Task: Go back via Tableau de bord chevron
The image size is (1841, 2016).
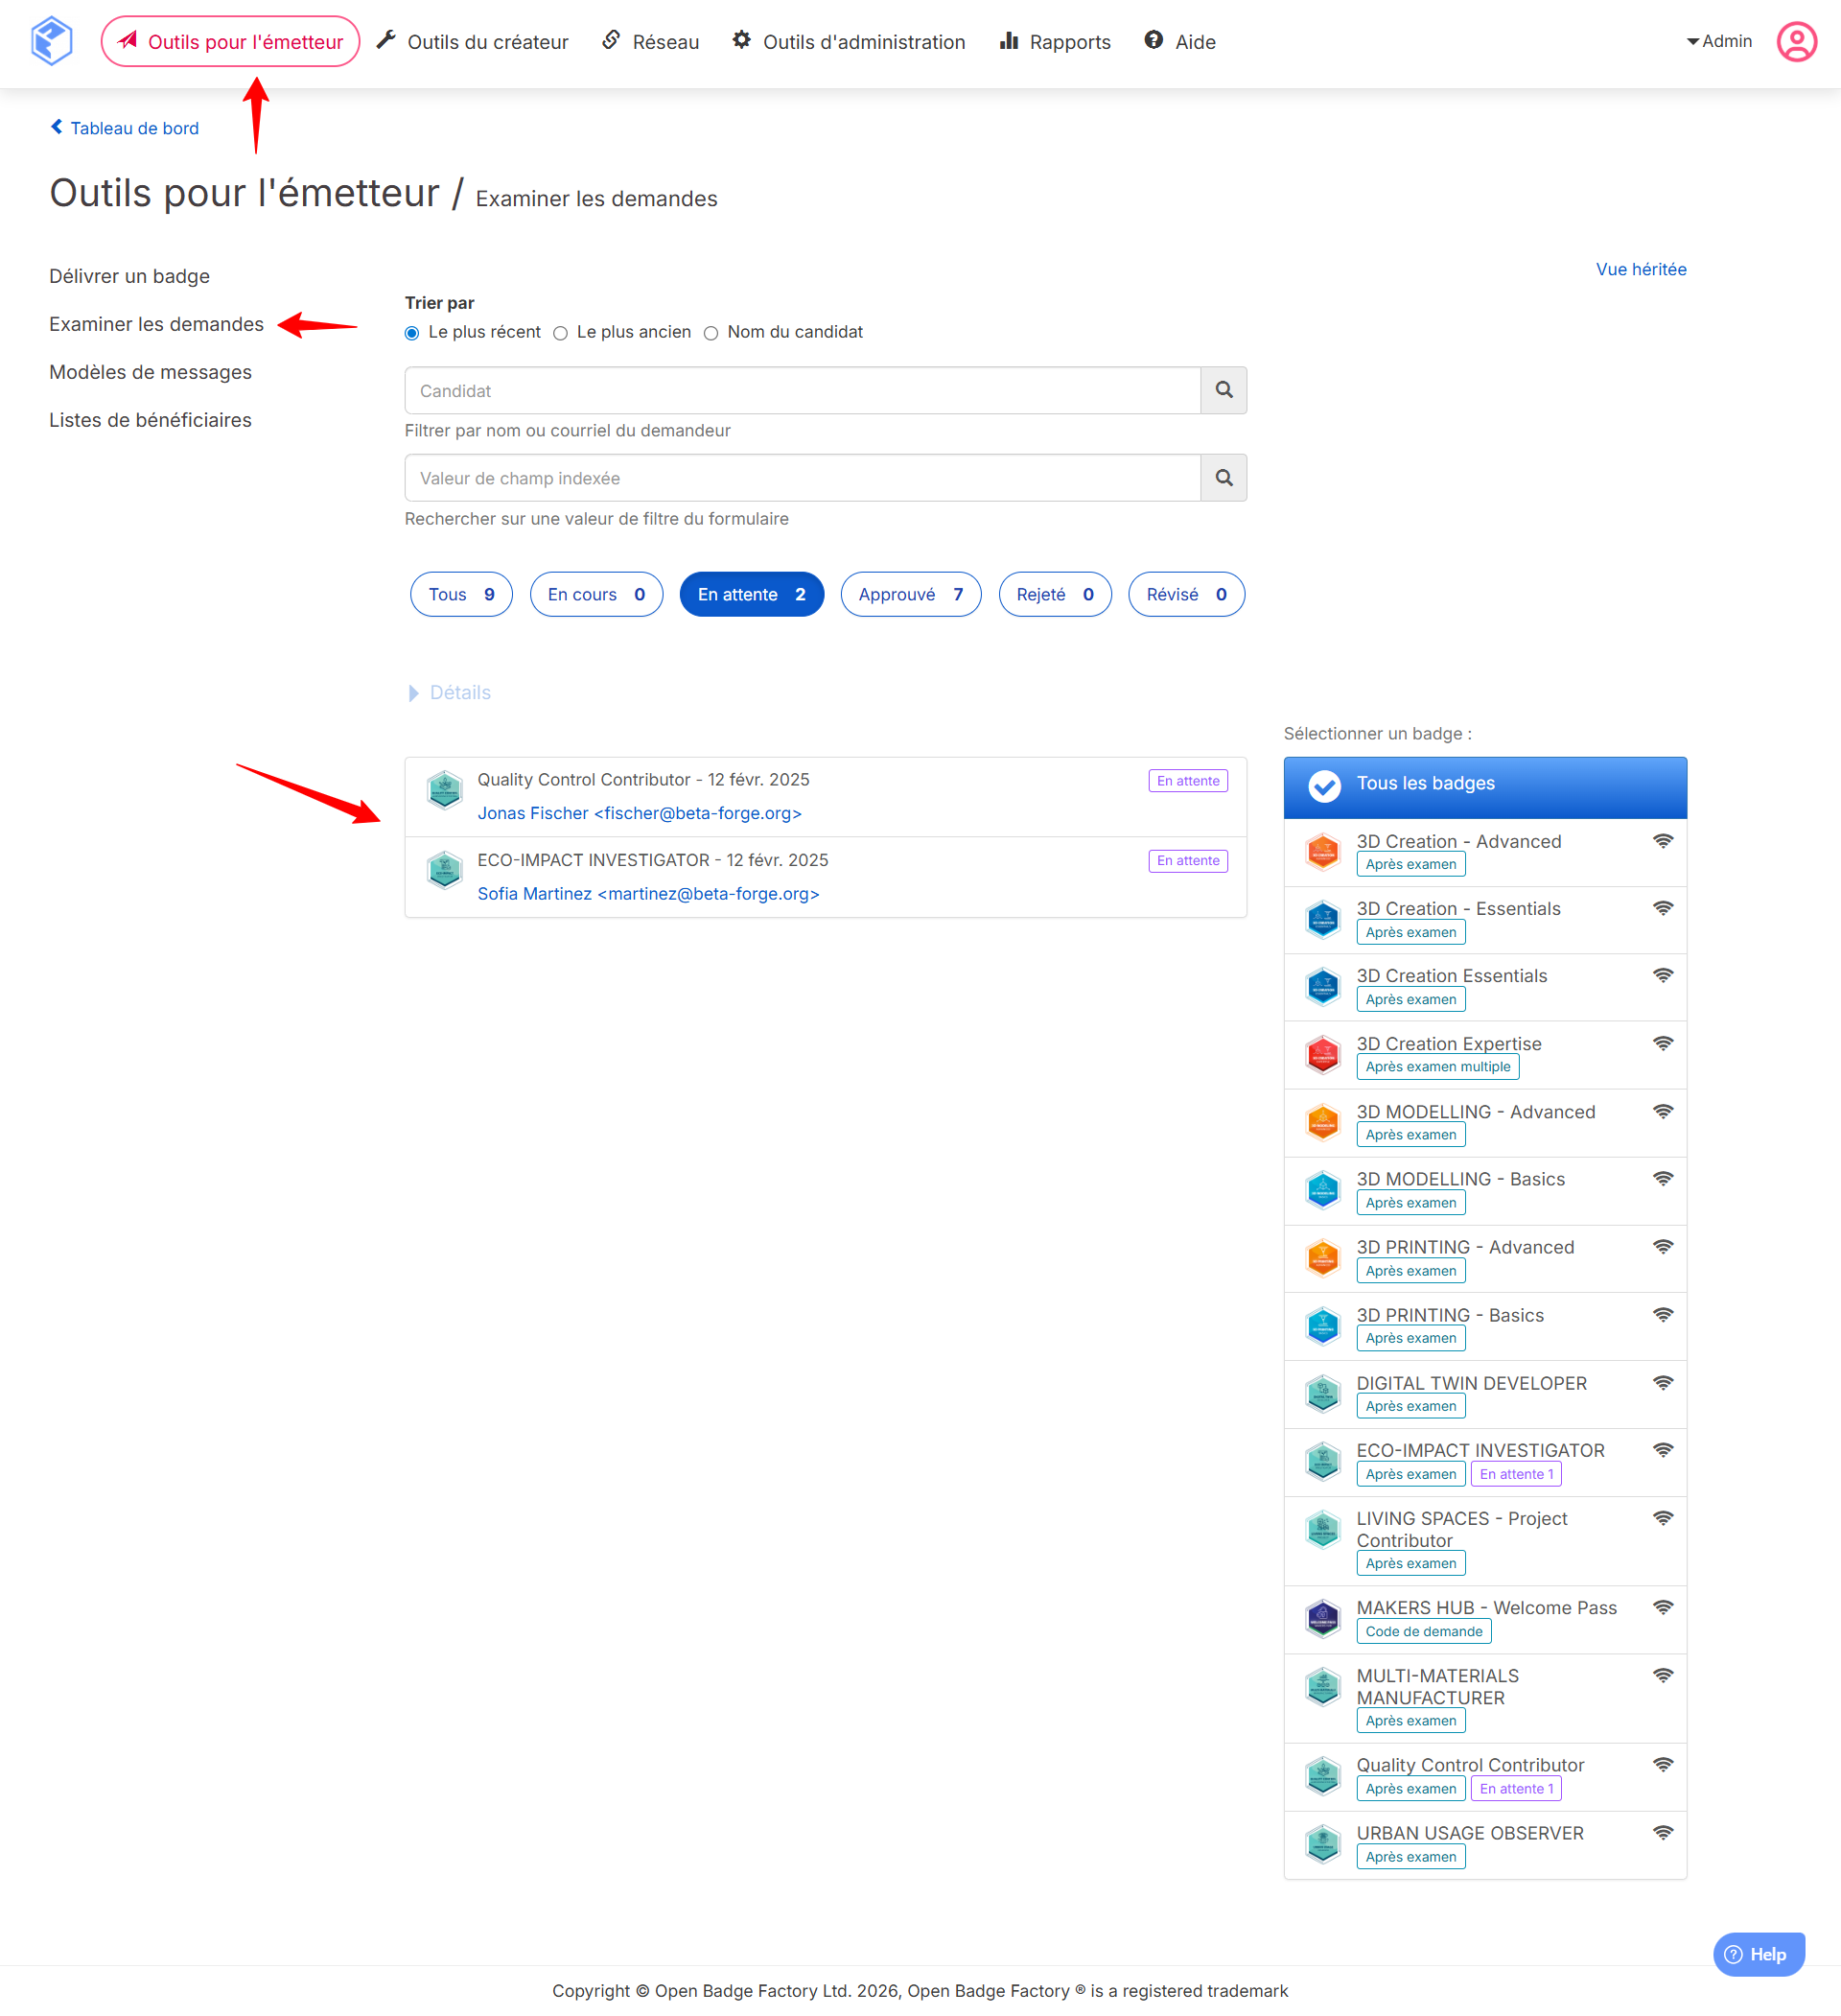Action: click(x=57, y=127)
